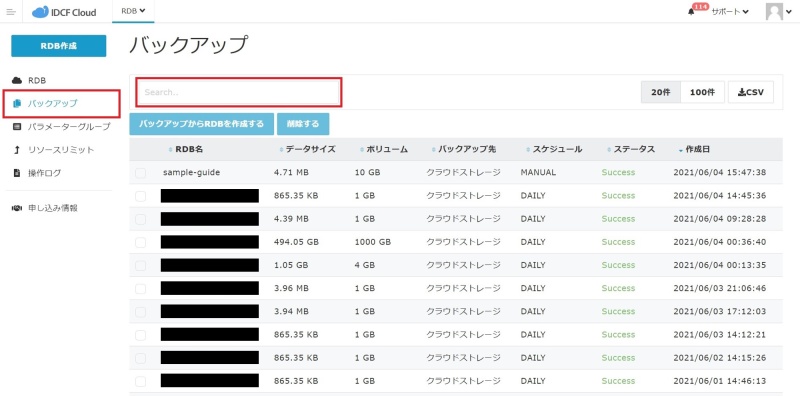Toggle 作成日 descending sort arrow

(x=681, y=150)
